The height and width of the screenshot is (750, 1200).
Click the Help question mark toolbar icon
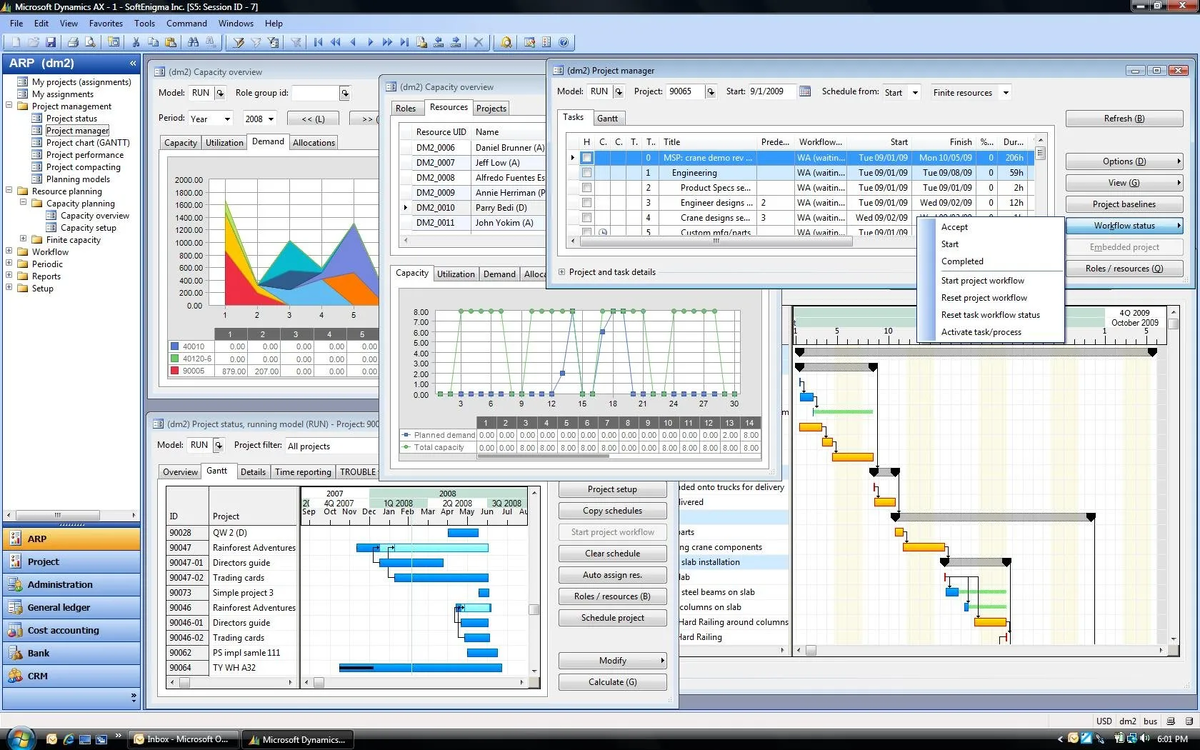click(x=564, y=42)
